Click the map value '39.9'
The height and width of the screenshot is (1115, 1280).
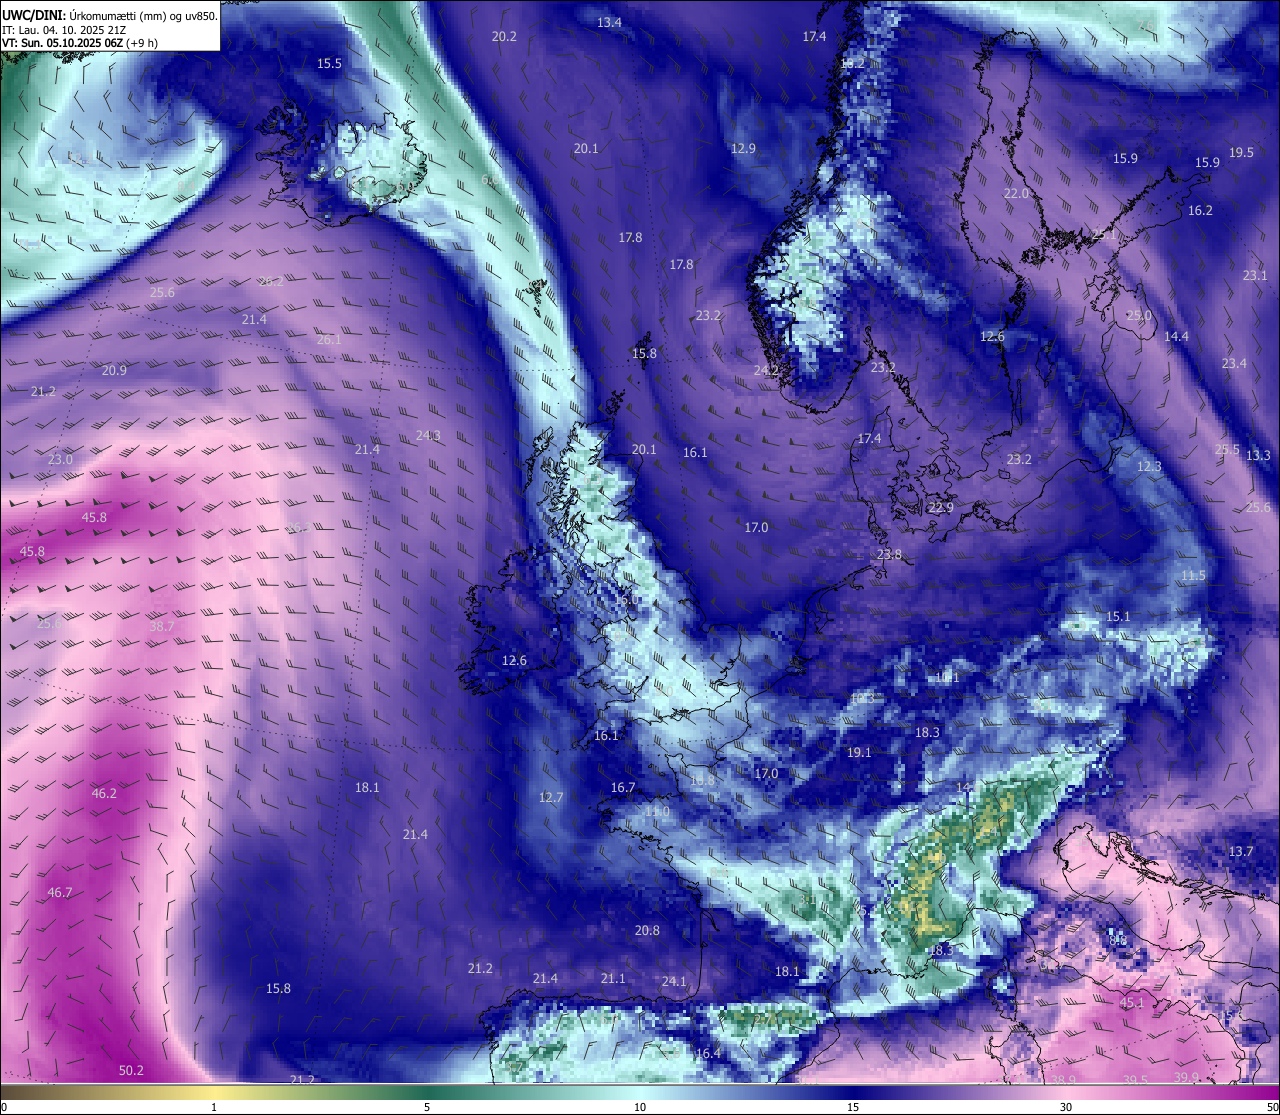[x=1186, y=1077]
